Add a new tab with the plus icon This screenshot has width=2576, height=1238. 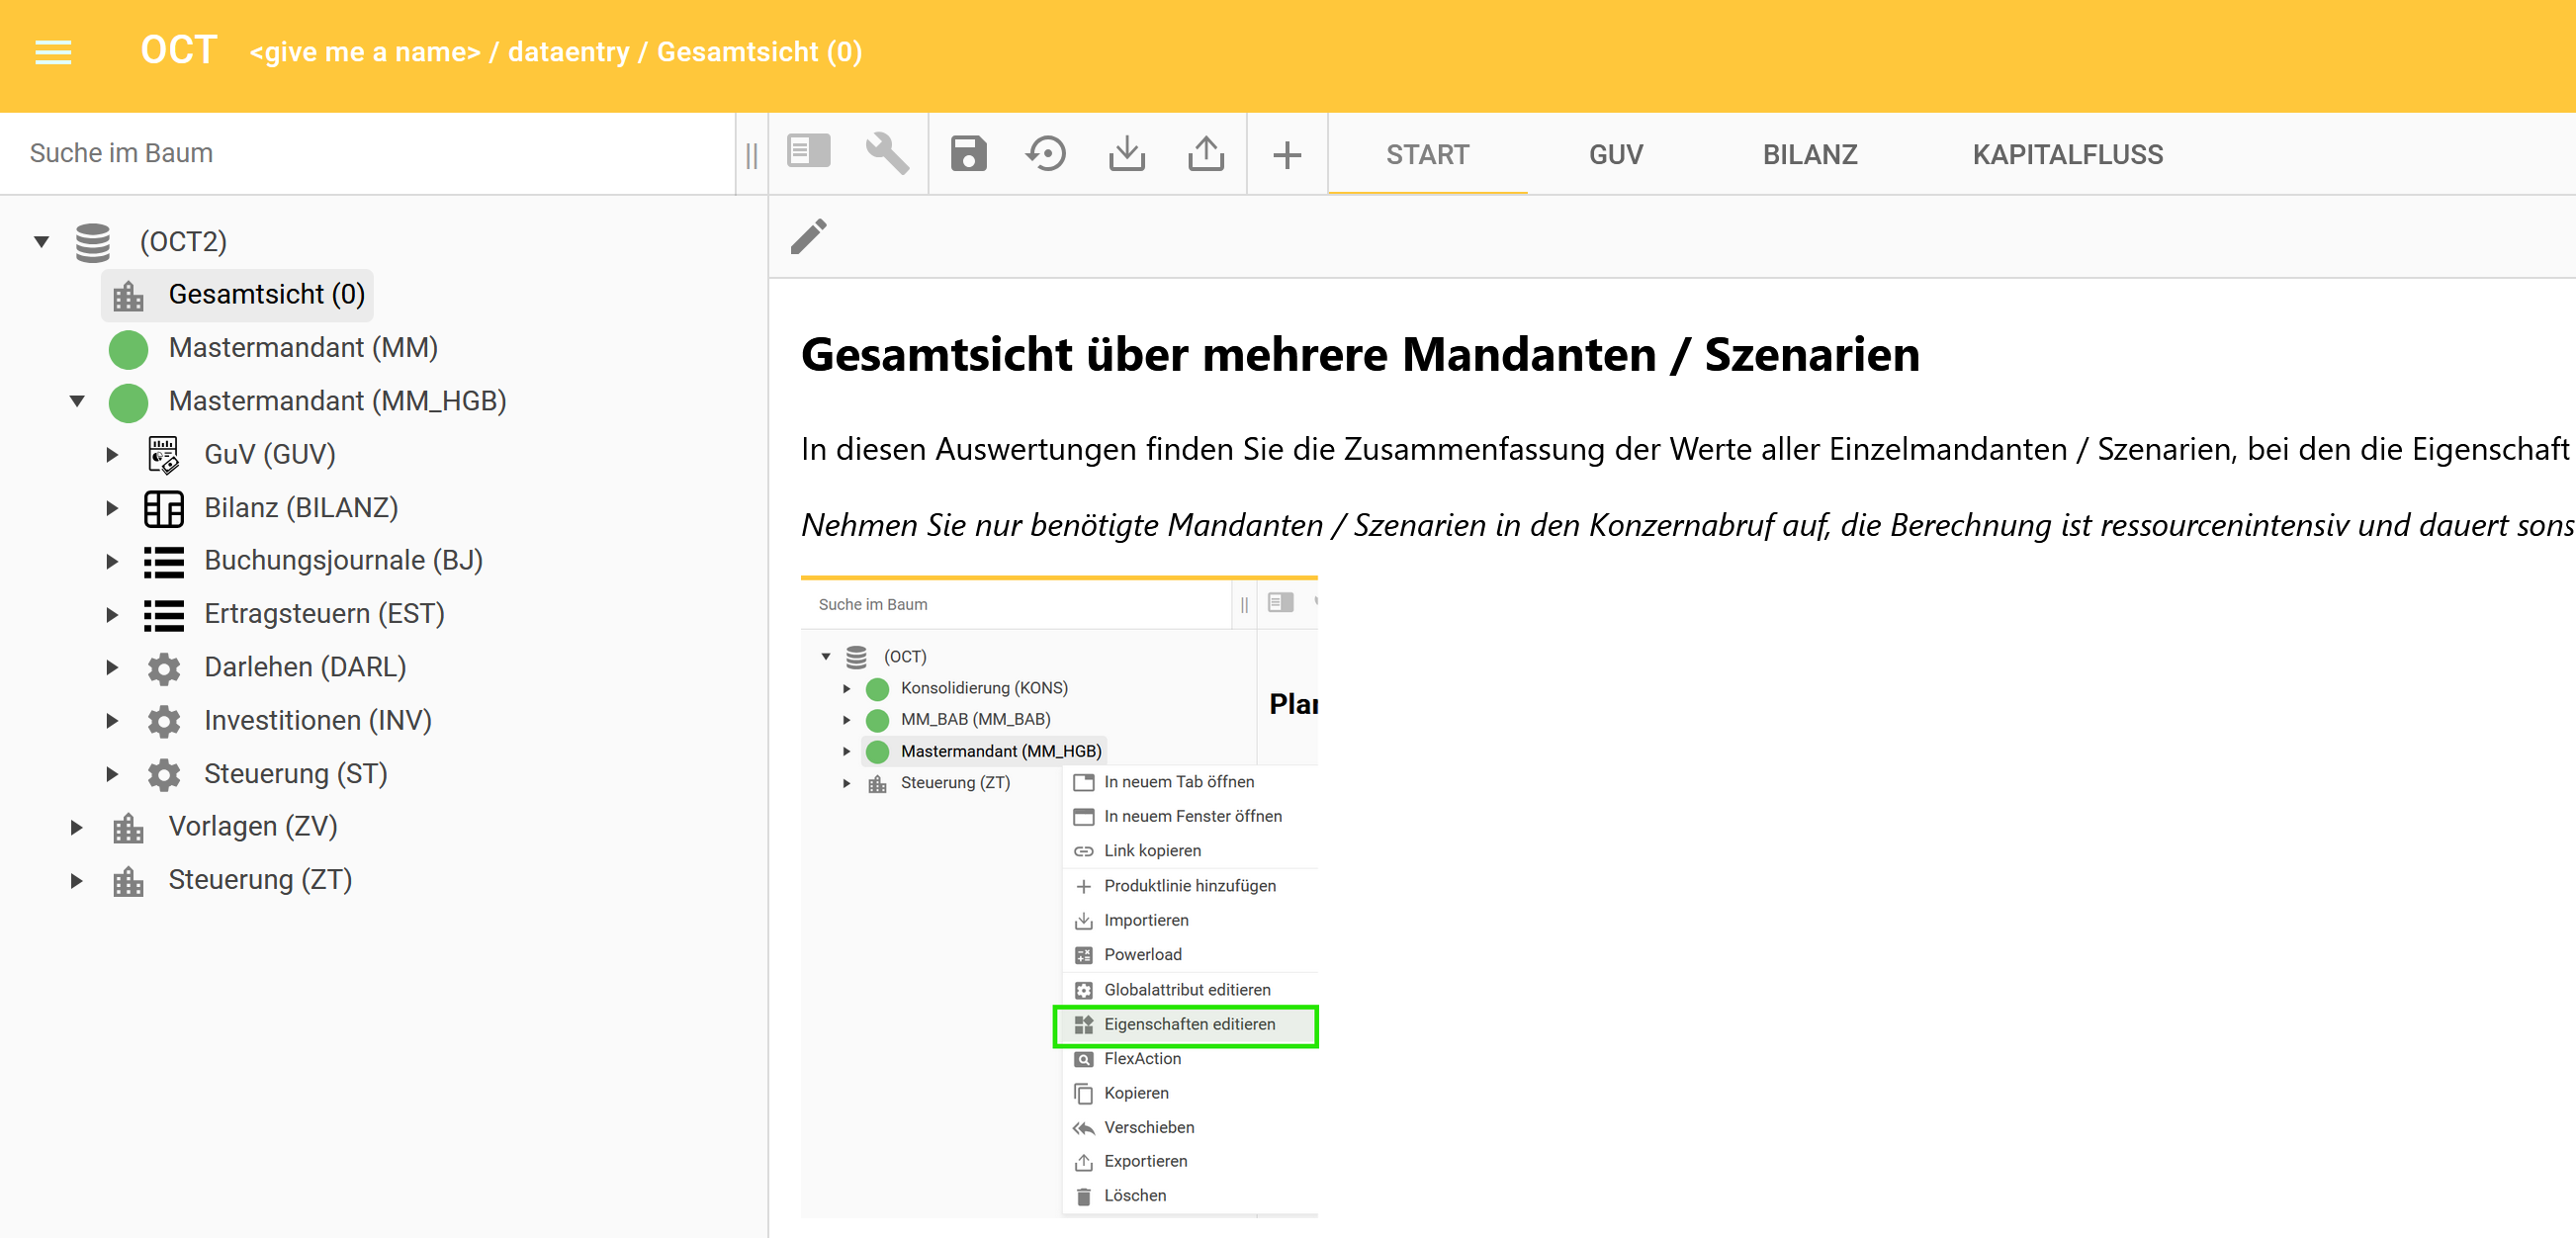1286,152
